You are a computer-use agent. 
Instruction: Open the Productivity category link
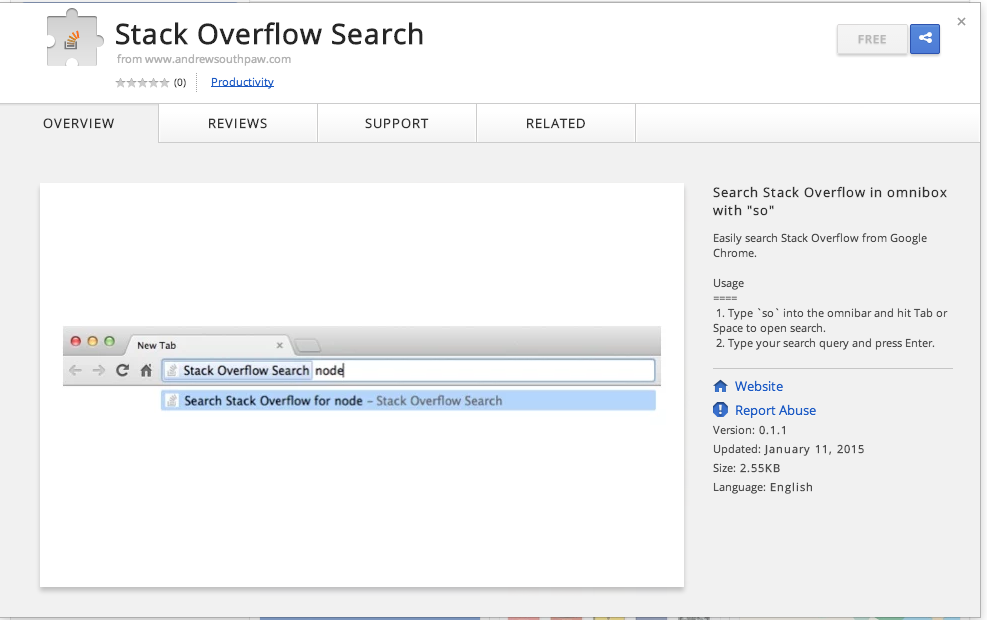click(242, 82)
